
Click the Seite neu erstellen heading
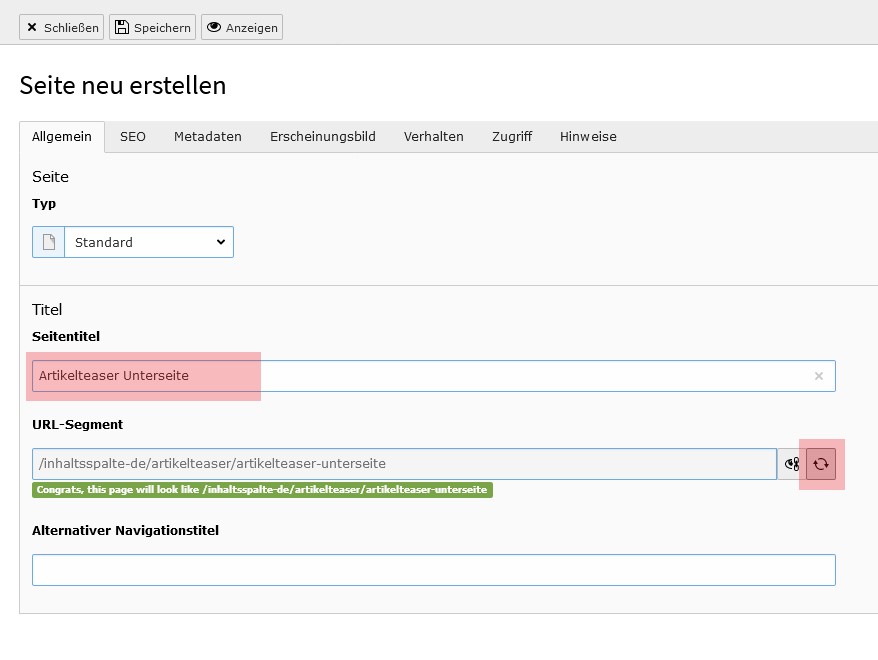pos(123,86)
